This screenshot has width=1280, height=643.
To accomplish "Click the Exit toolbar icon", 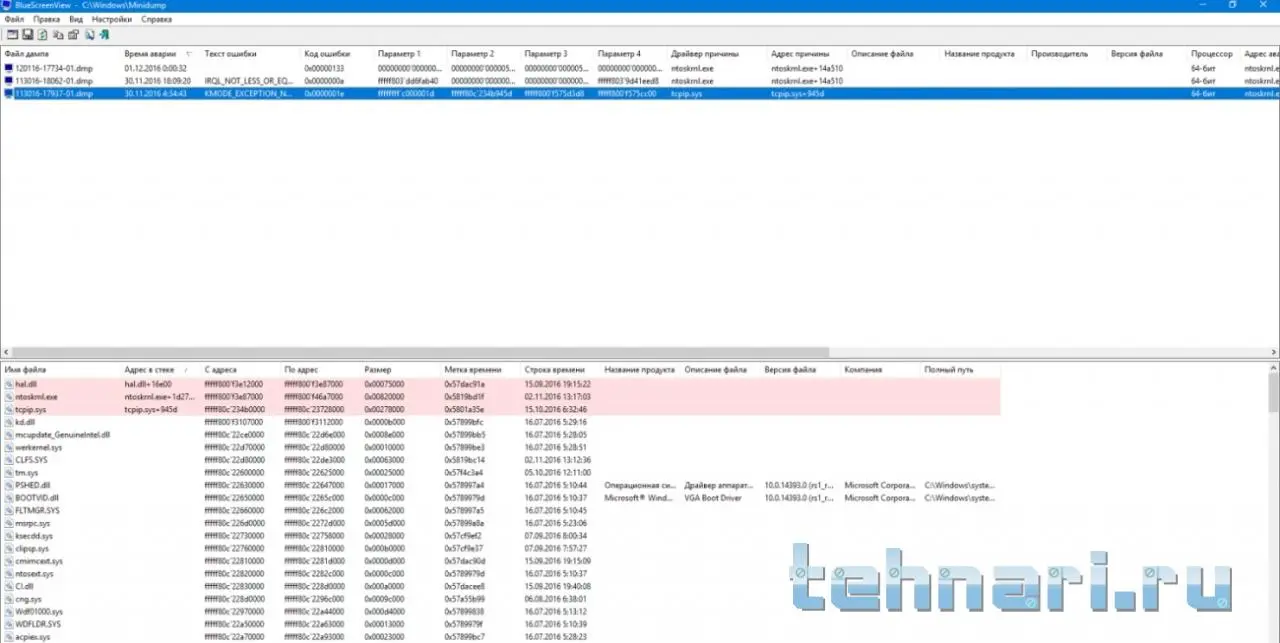I will pos(104,35).
